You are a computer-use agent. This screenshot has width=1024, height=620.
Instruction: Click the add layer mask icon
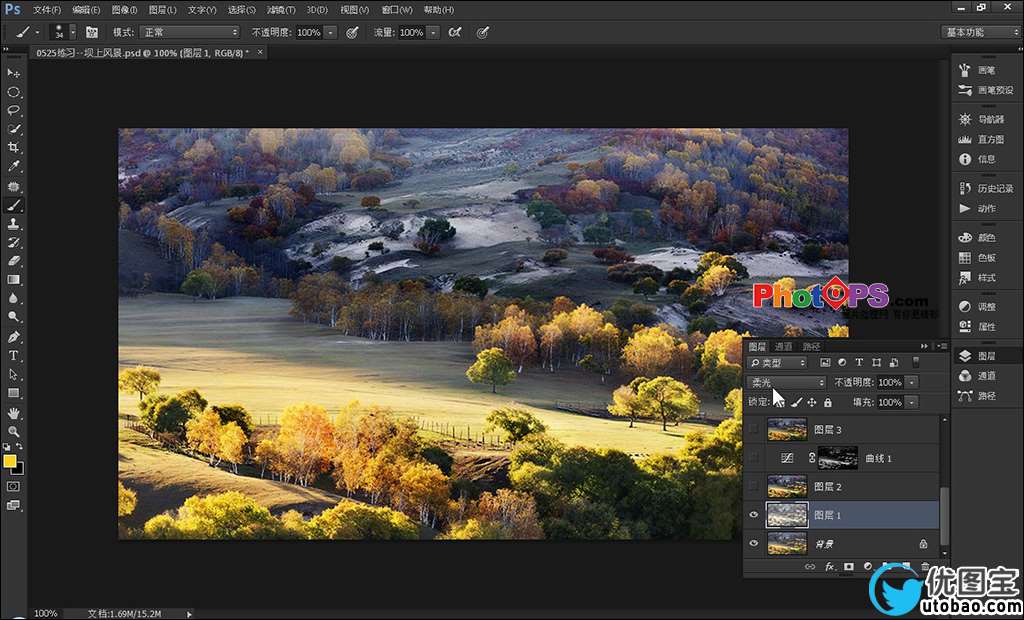[x=848, y=566]
